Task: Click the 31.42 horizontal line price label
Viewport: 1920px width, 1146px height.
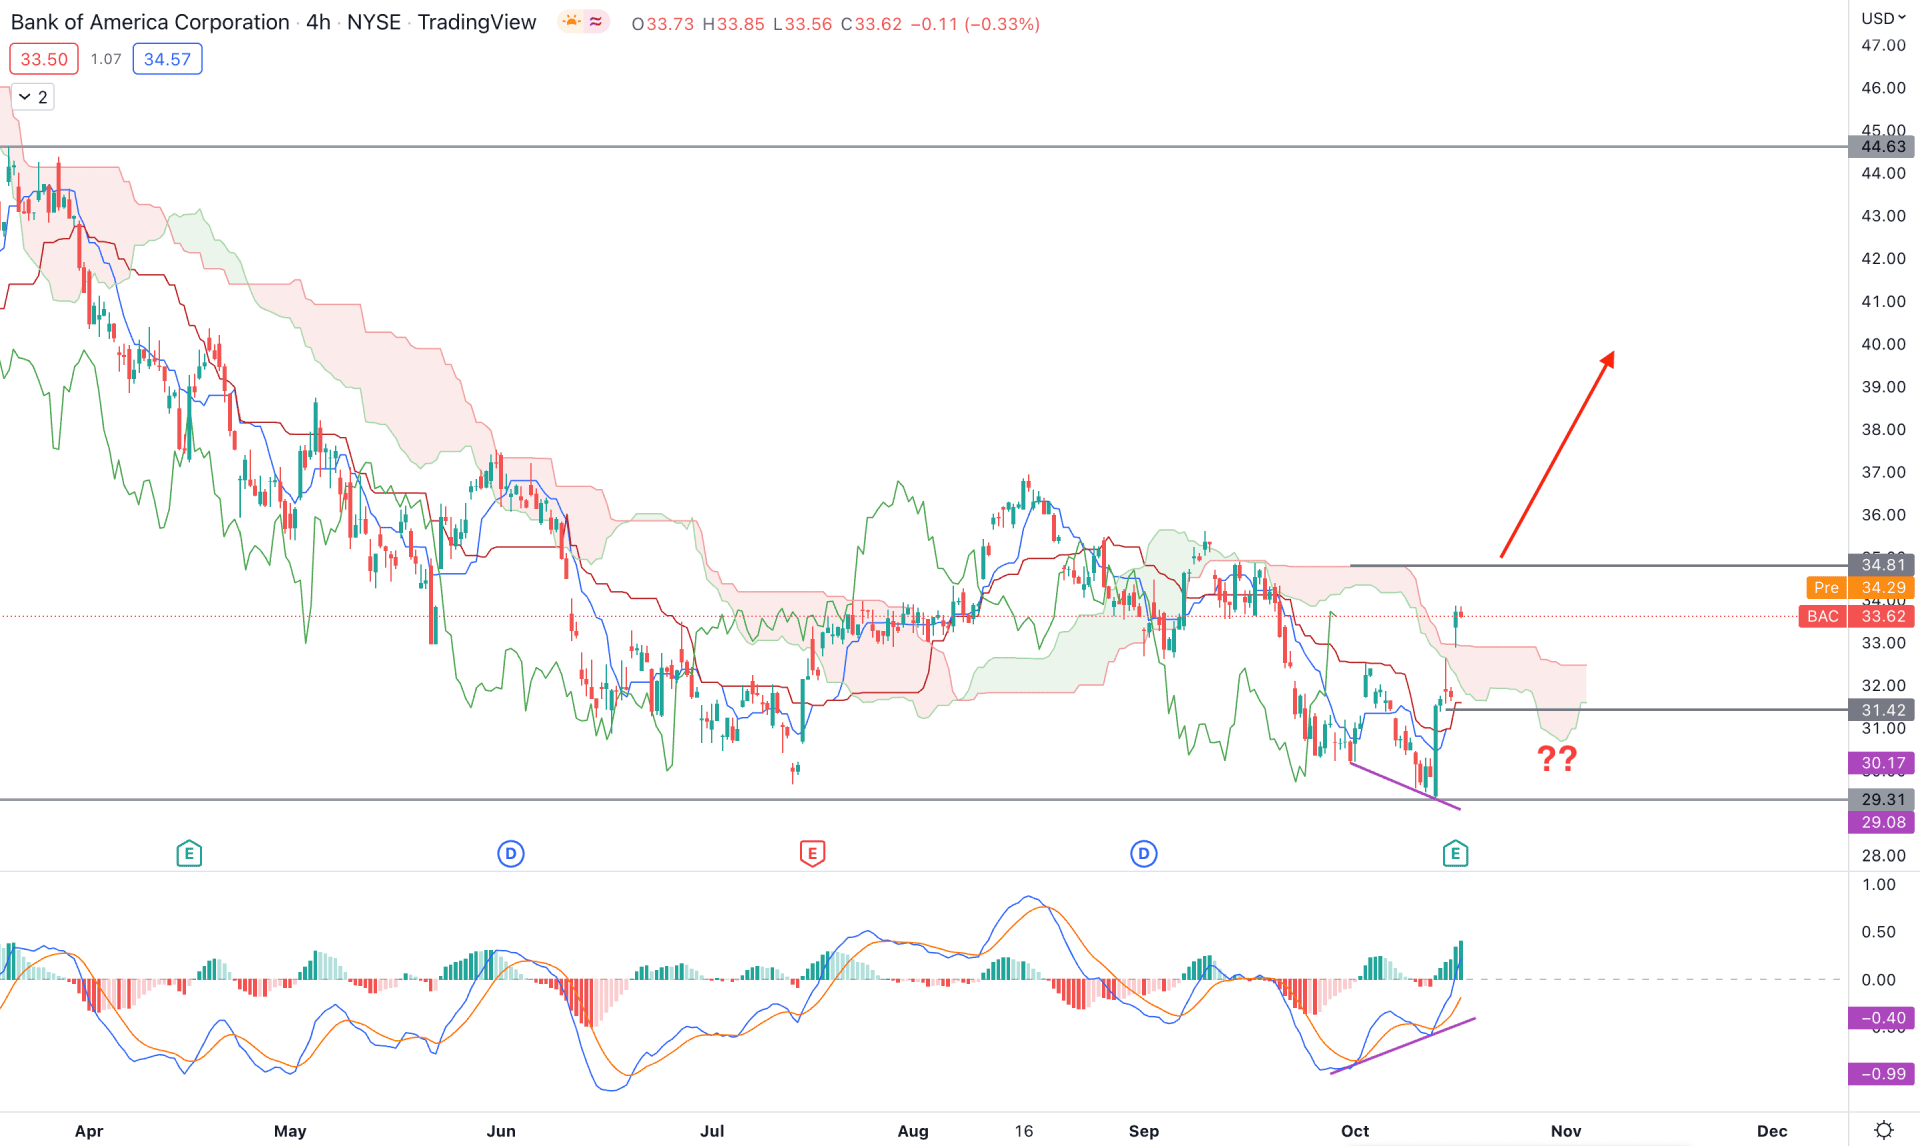Action: click(x=1882, y=710)
